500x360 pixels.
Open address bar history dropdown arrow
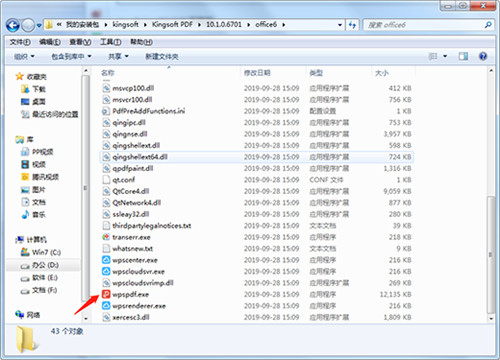coord(340,25)
